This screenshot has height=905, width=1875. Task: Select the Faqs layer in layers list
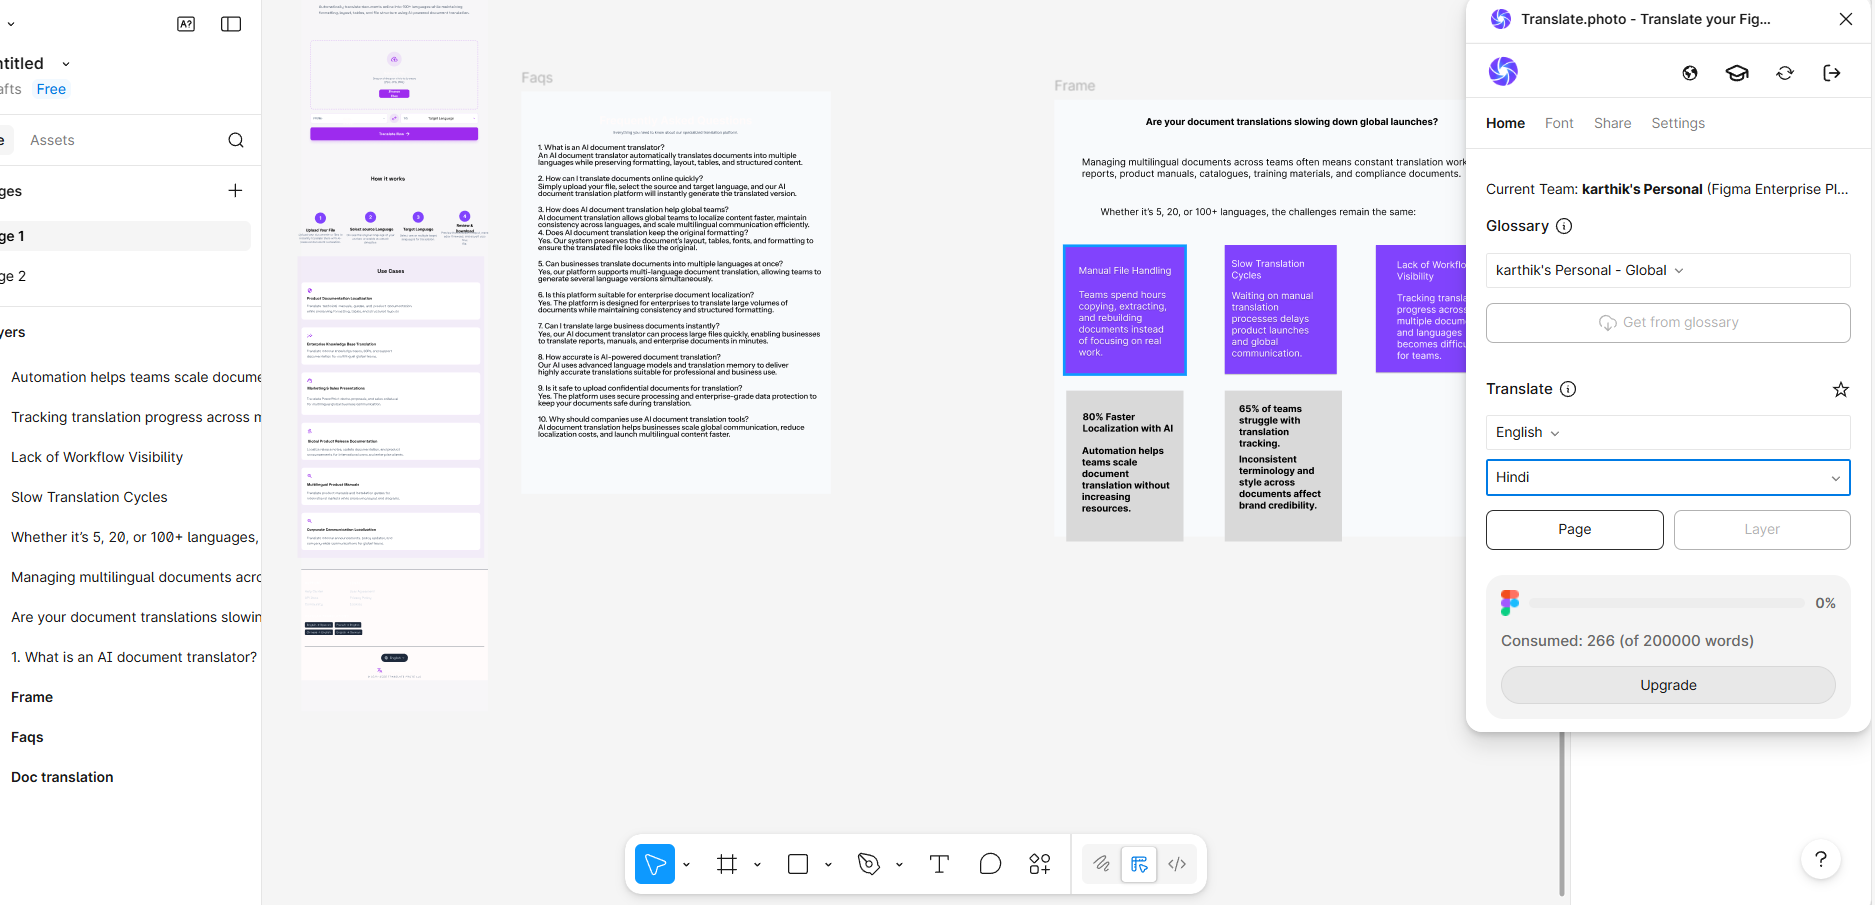click(x=27, y=737)
